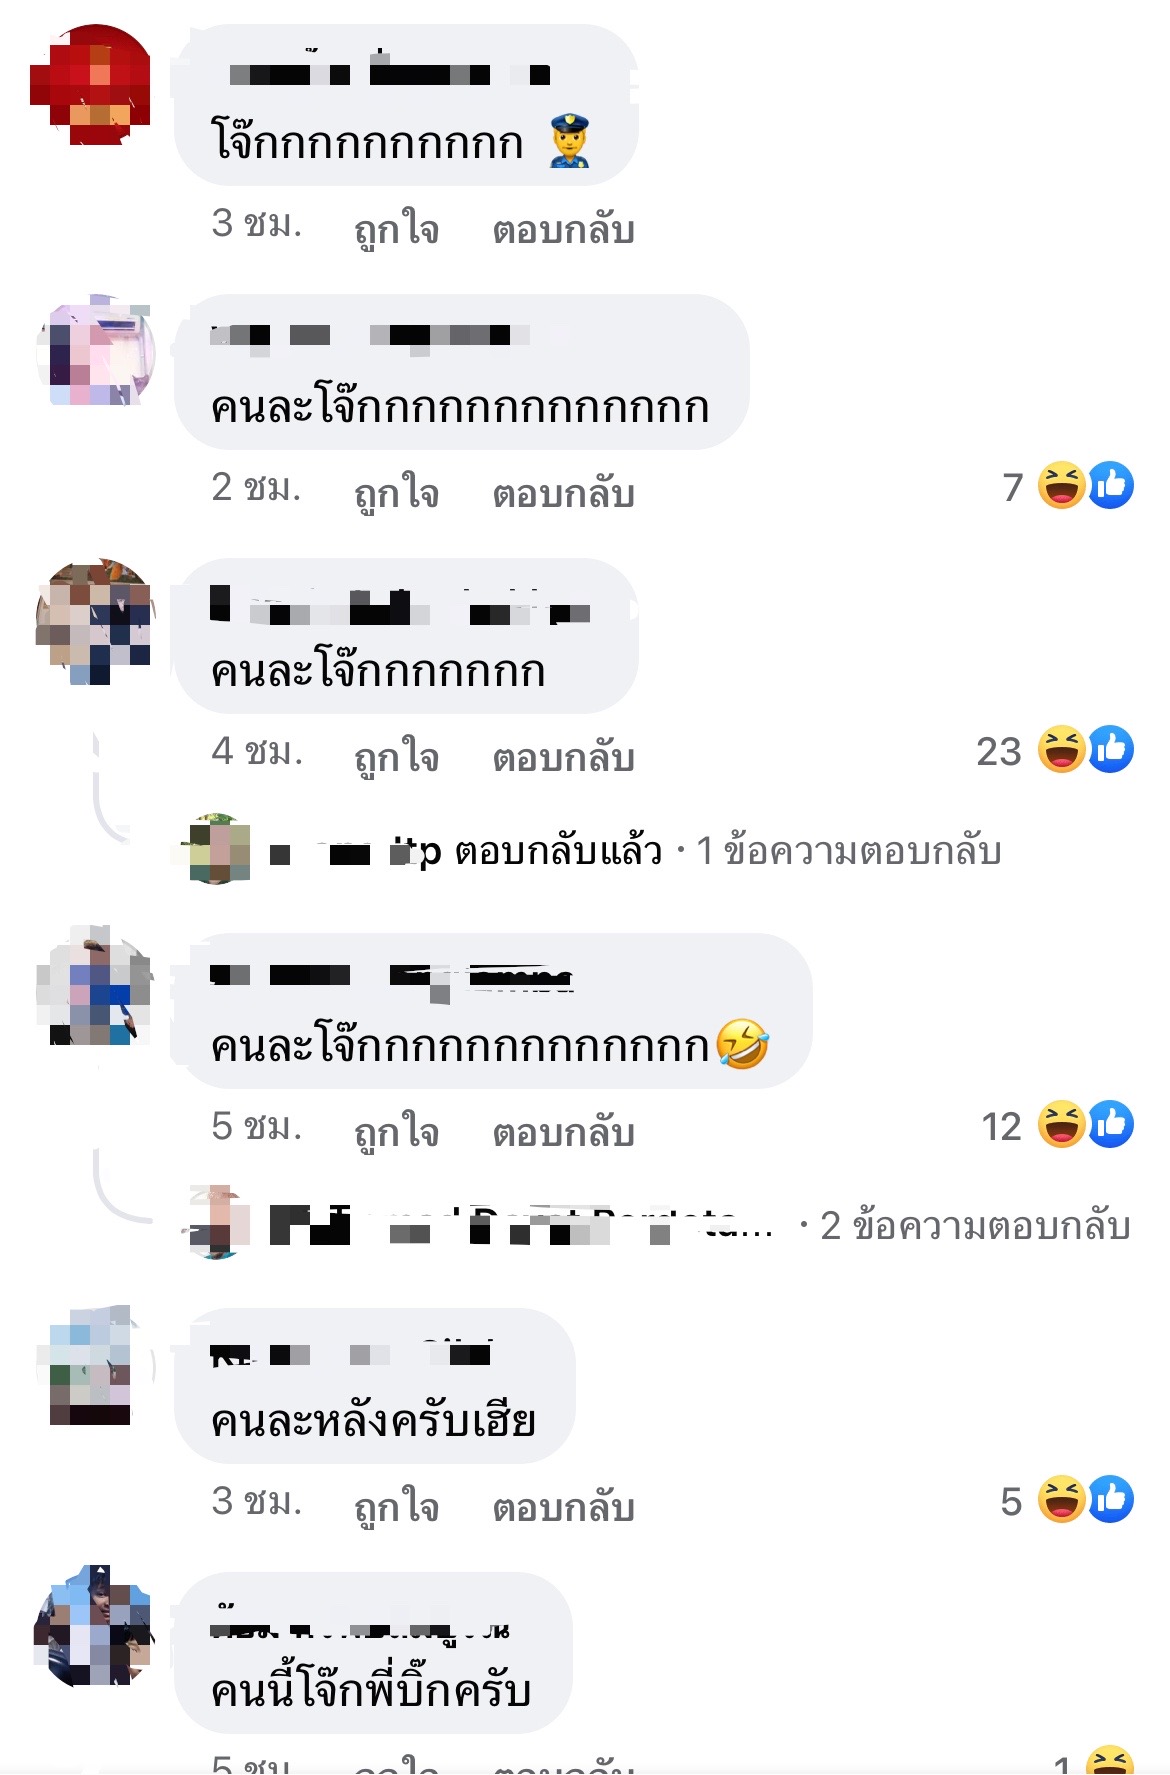Screen dimensions: 1170x1775
Task: Reply to the คนละหลังครับเฮีย comment
Action: tap(564, 1507)
